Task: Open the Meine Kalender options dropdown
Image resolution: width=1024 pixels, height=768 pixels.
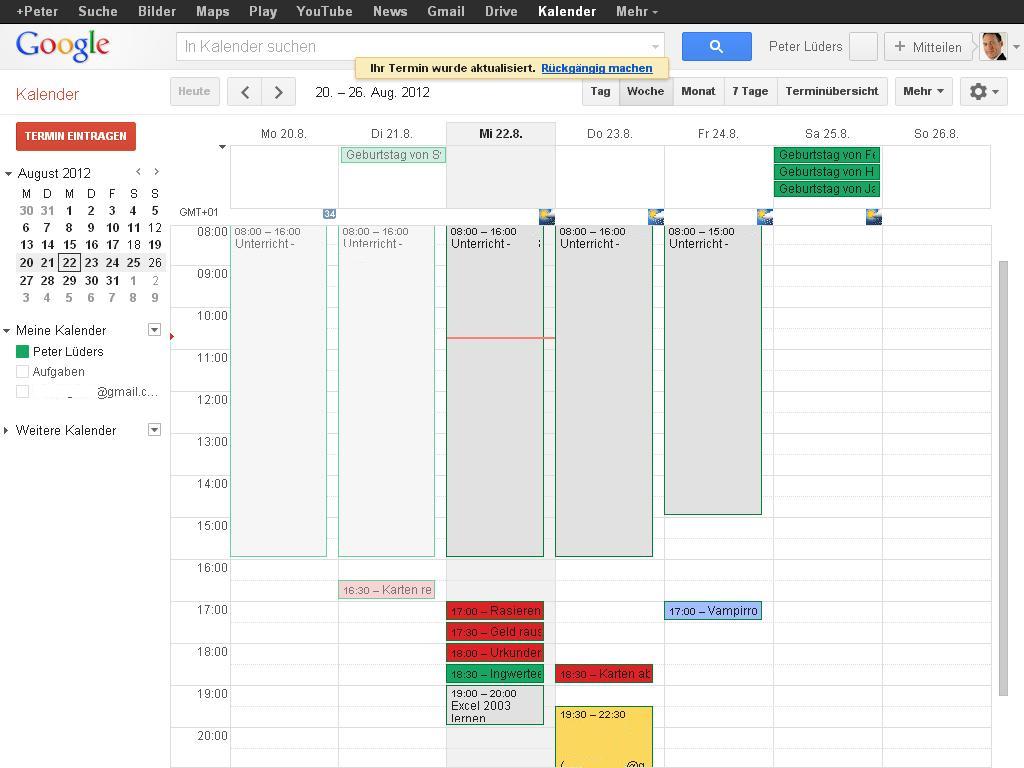Action: [x=154, y=330]
